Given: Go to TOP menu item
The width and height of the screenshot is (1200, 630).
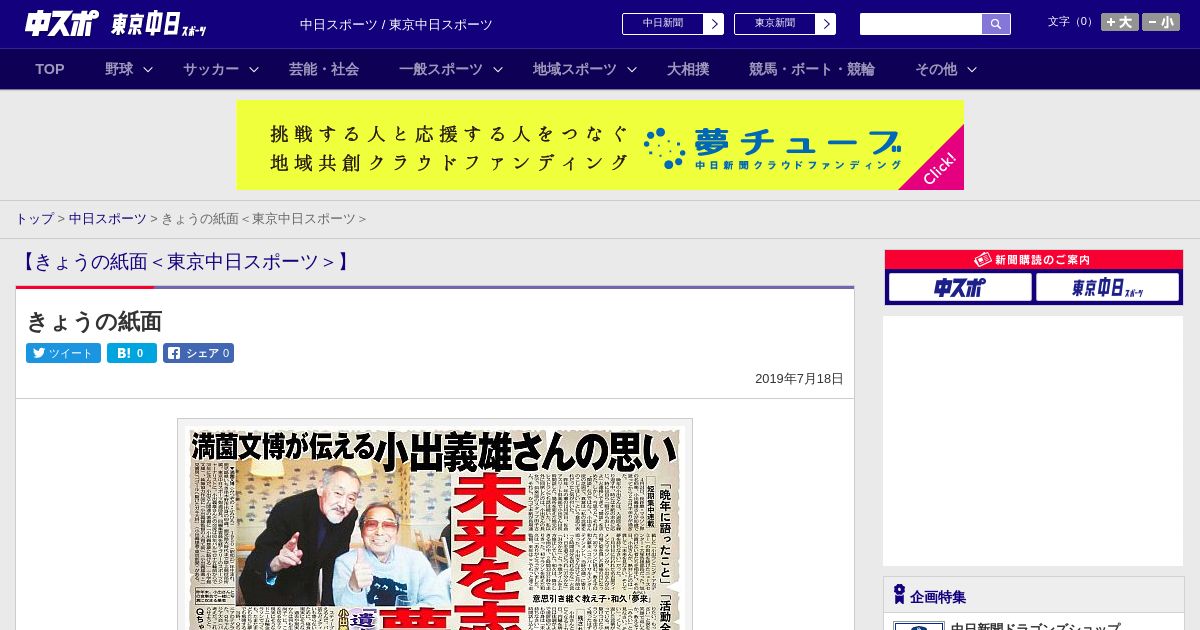Looking at the screenshot, I should click(50, 69).
